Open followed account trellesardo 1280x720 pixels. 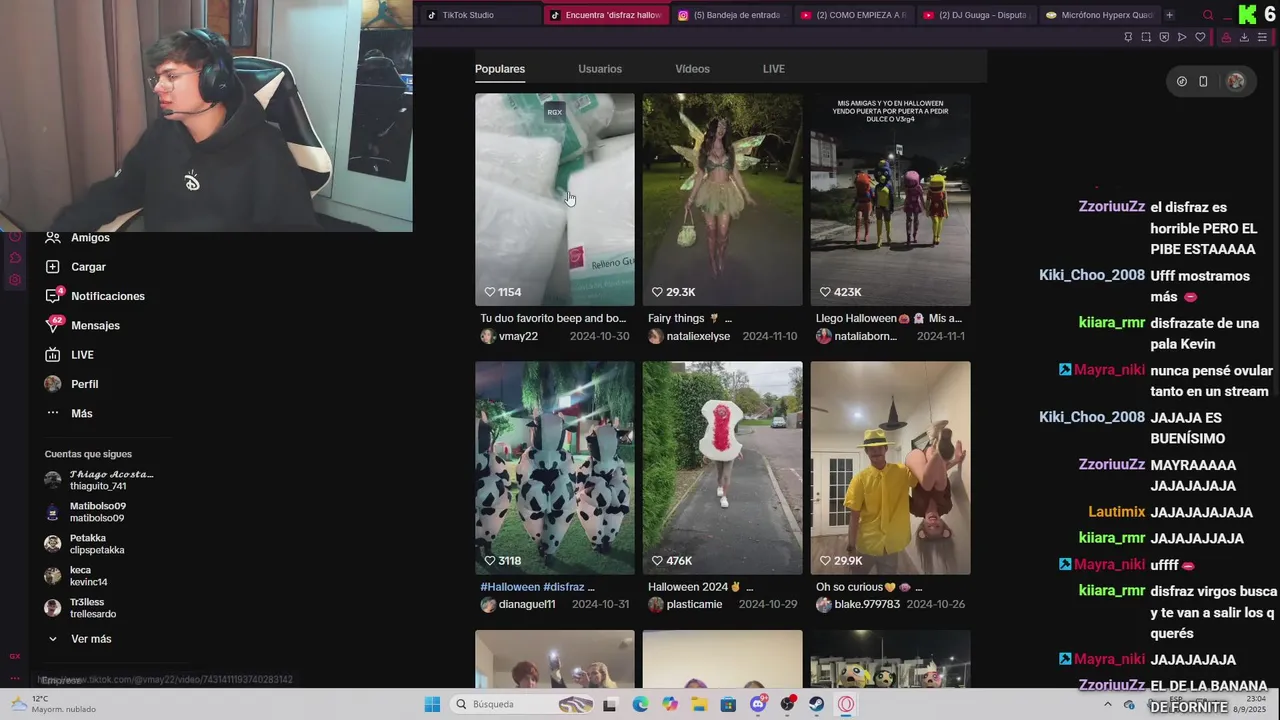tap(80, 608)
